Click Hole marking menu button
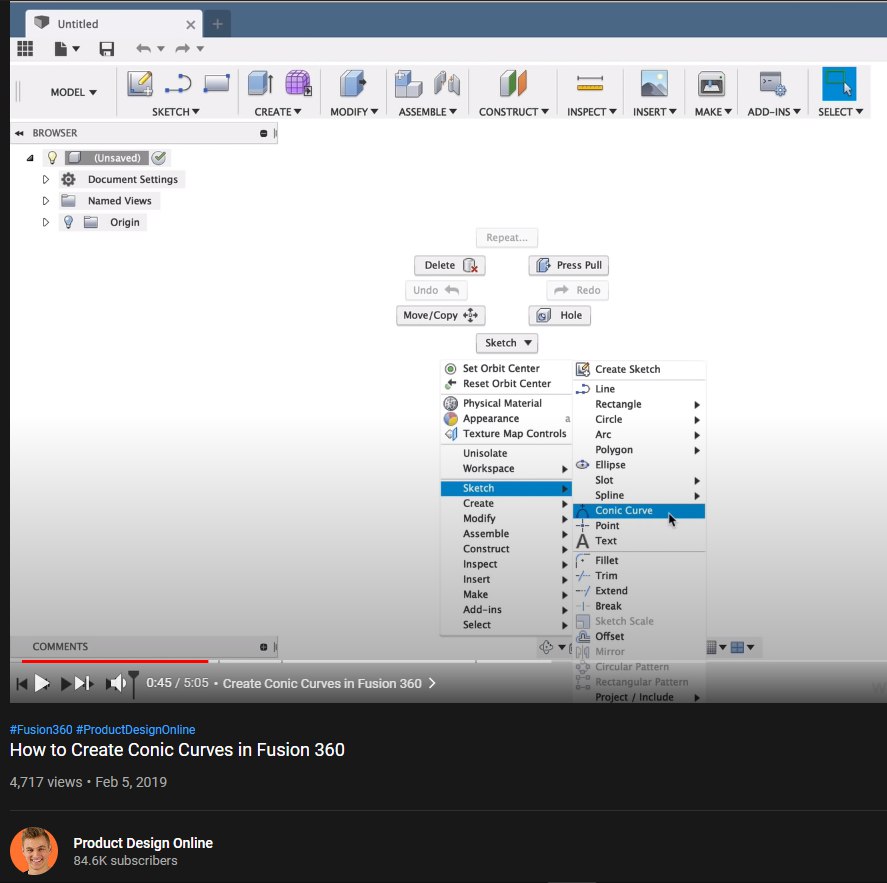 click(x=559, y=315)
